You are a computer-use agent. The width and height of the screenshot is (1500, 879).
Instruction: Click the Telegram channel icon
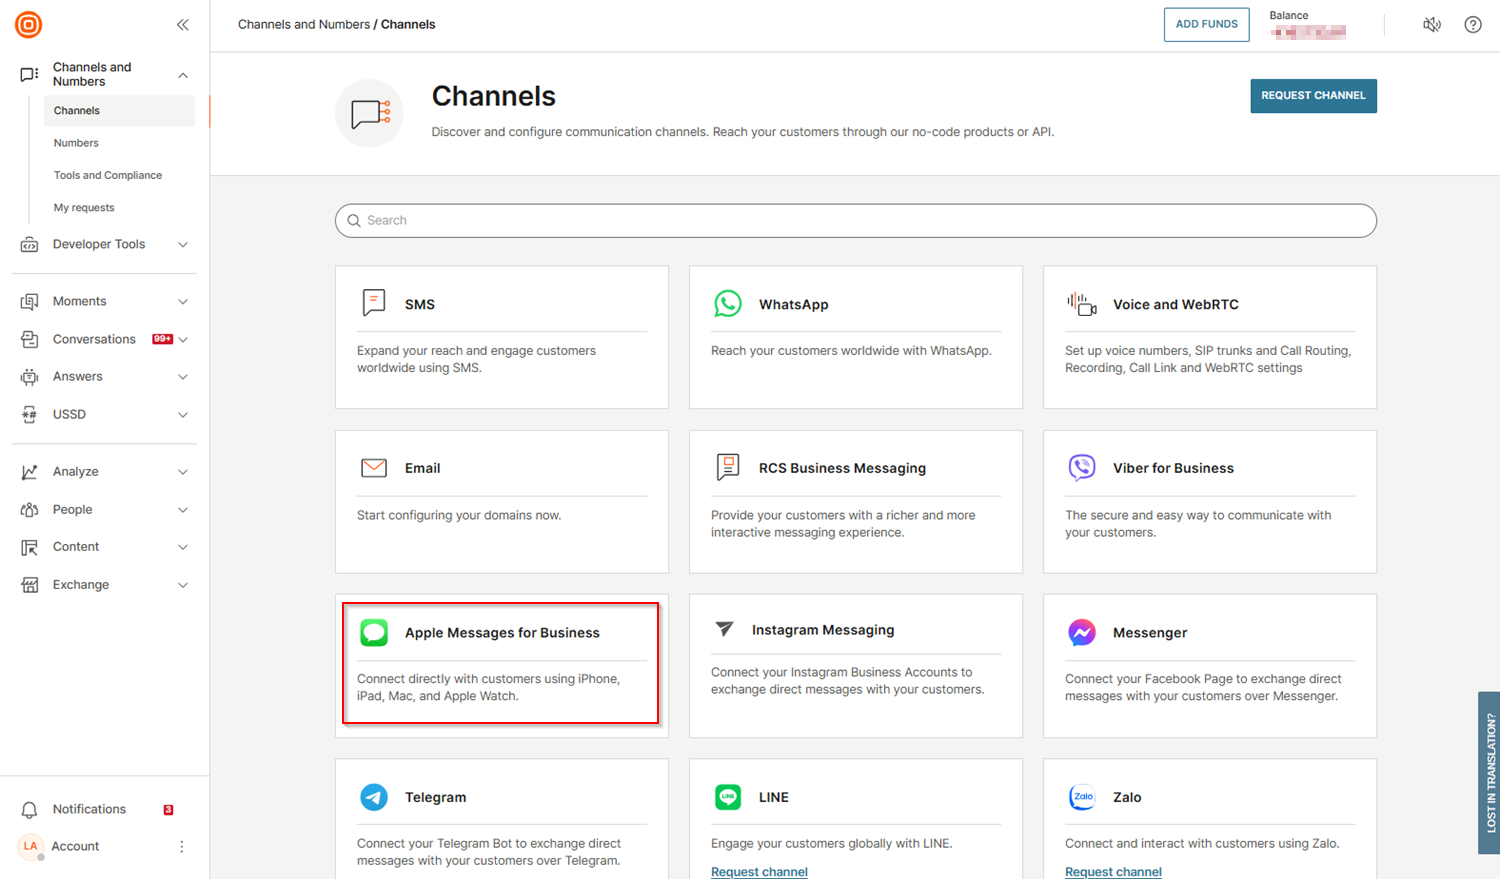374,797
